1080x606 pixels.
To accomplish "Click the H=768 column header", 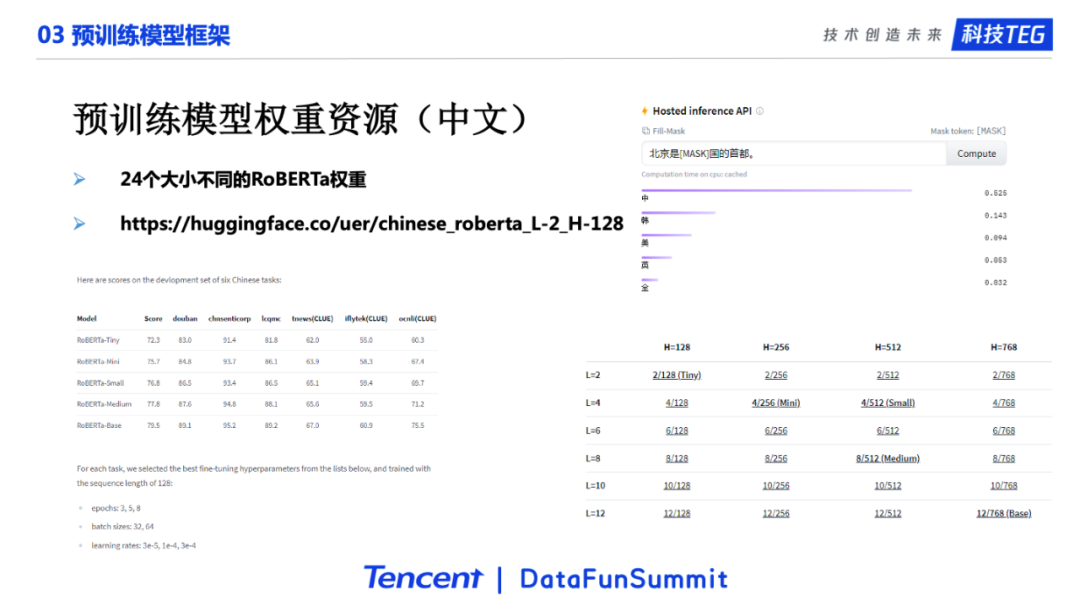I will pos(1004,347).
